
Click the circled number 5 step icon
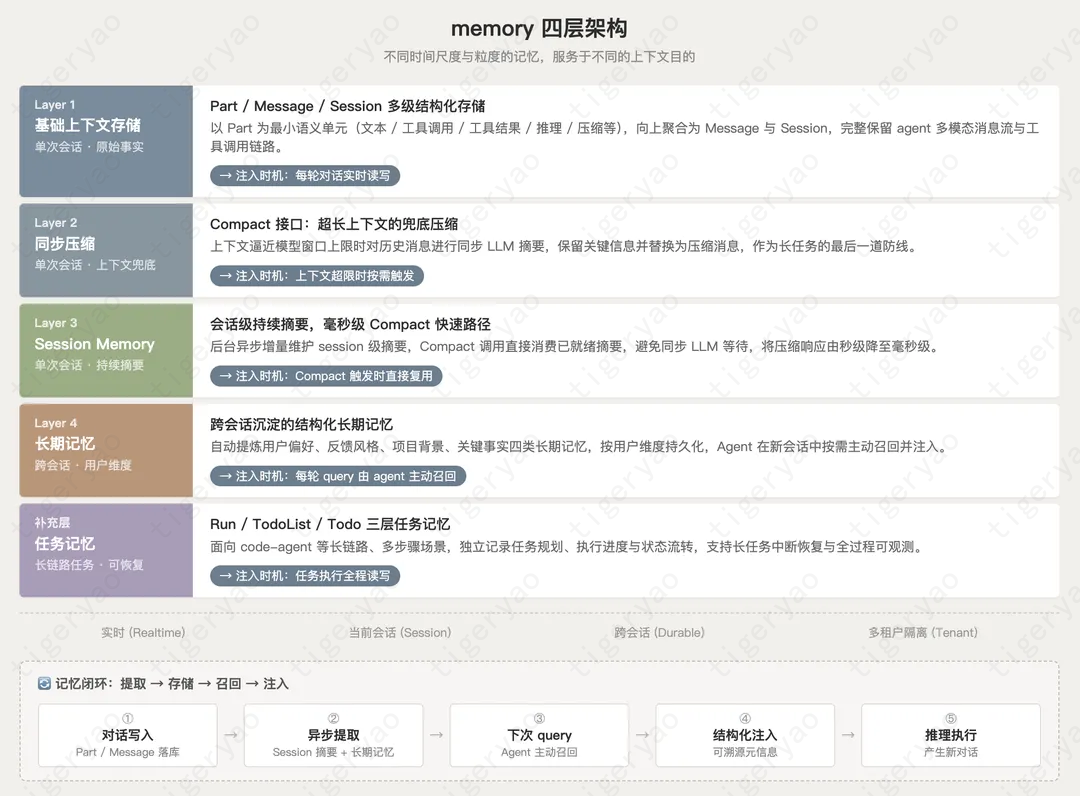[x=951, y=718]
